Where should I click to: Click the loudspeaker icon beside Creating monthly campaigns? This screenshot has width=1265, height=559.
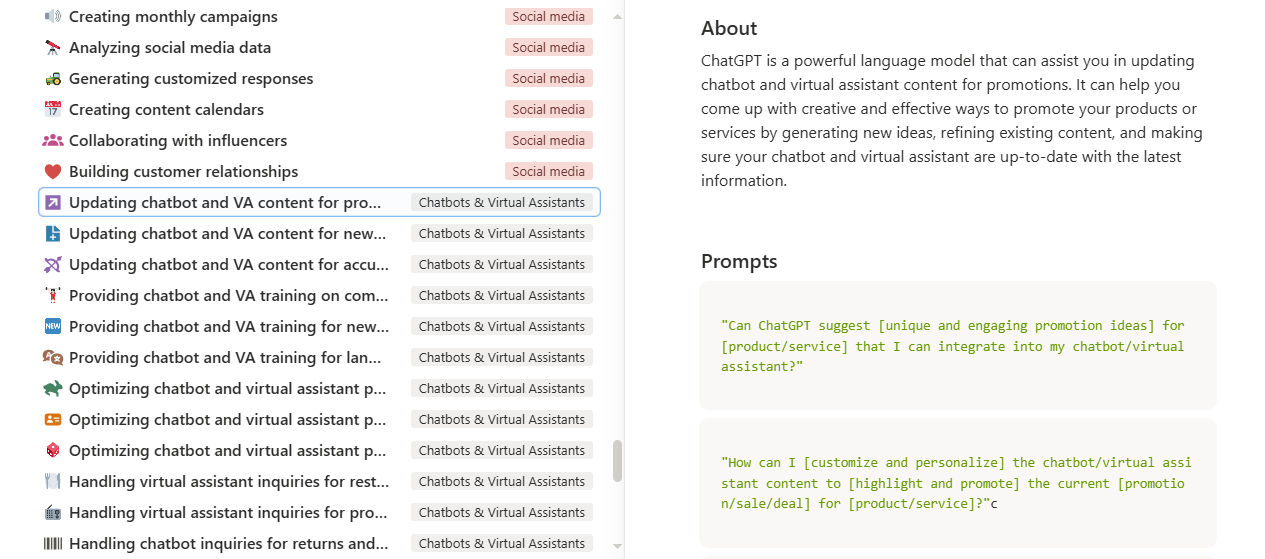[53, 17]
